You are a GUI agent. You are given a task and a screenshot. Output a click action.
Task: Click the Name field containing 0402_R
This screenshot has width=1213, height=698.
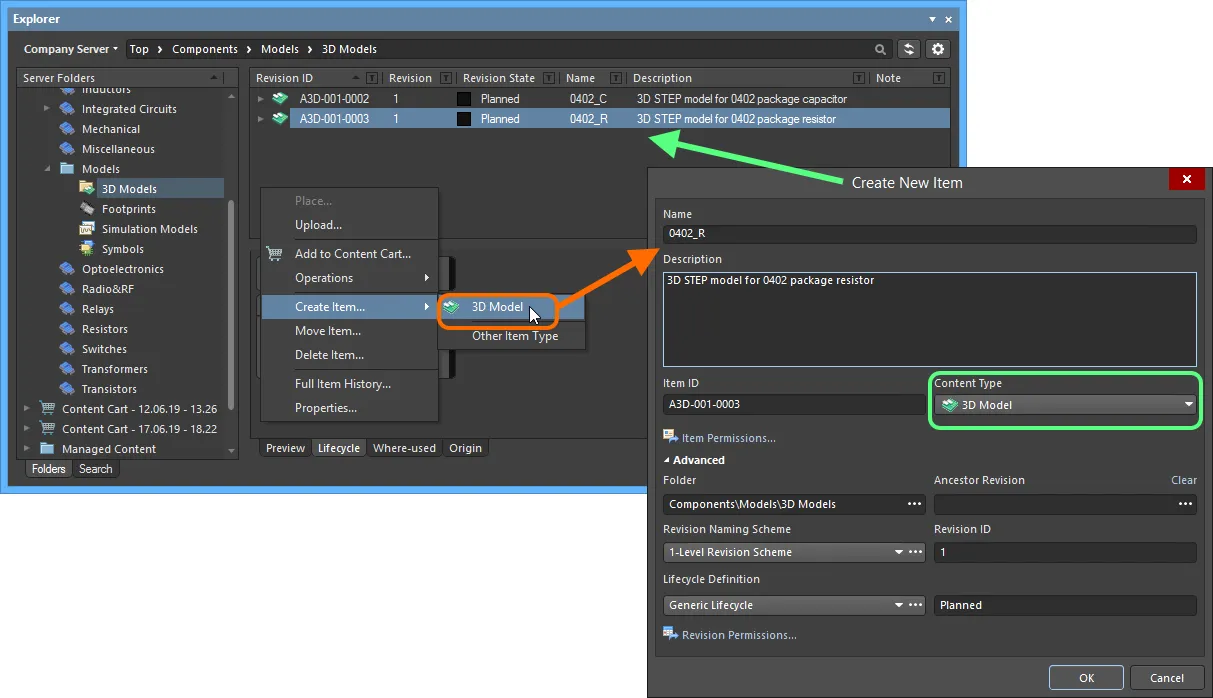click(x=929, y=234)
